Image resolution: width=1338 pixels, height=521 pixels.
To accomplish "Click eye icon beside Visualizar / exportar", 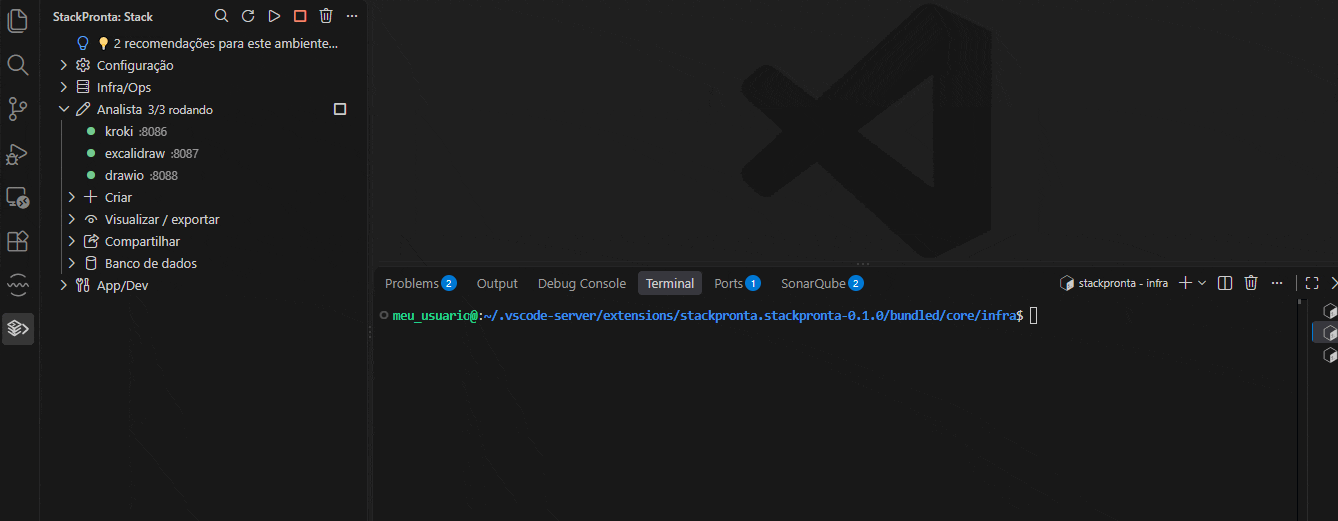I will coord(91,219).
